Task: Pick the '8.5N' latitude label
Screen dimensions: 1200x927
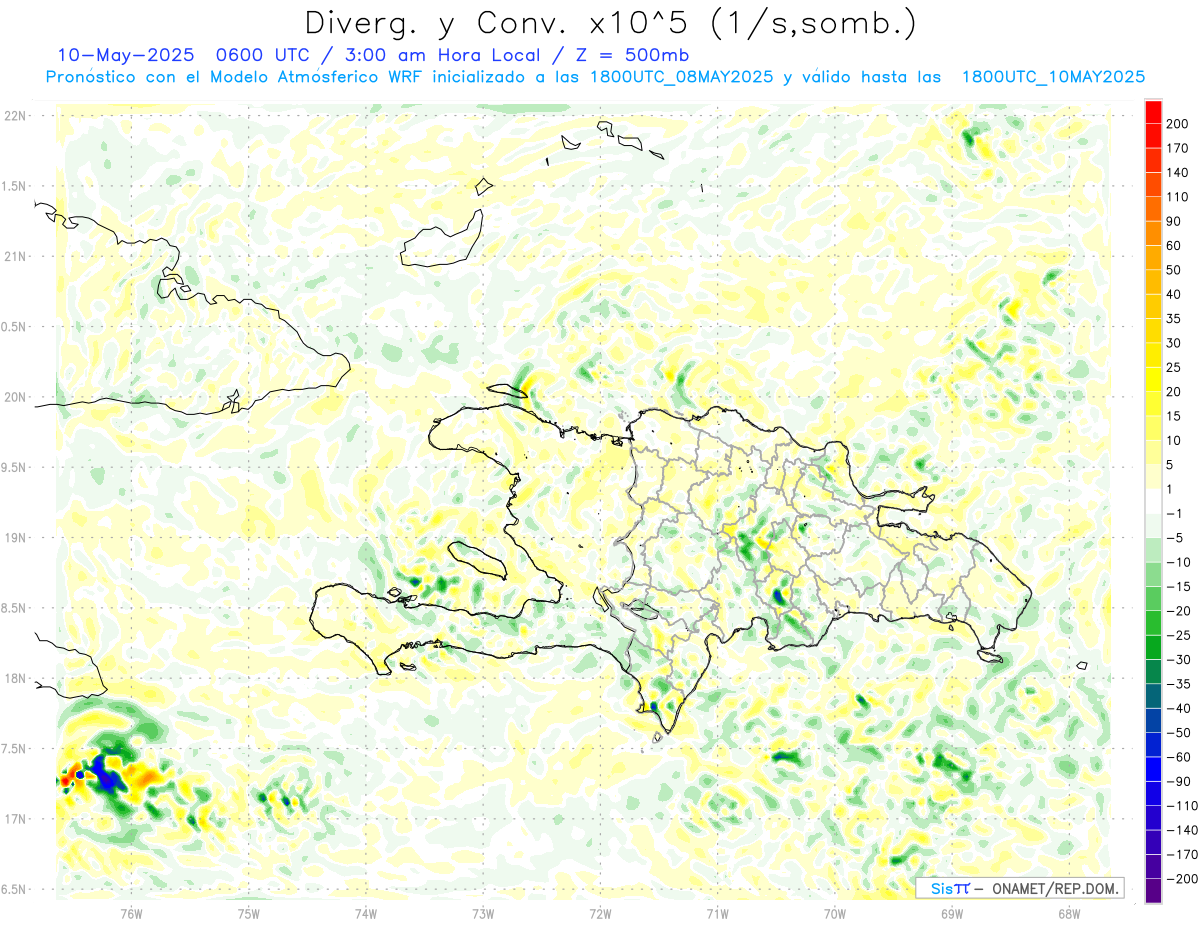Action: [x=13, y=608]
